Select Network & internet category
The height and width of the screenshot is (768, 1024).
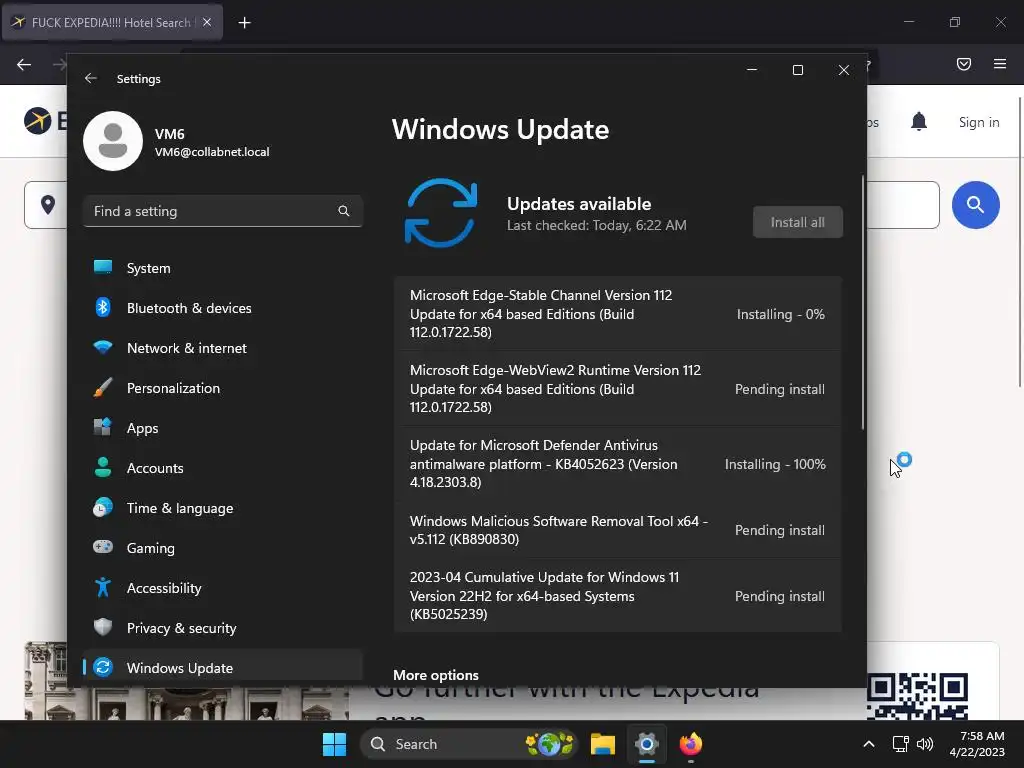(x=223, y=348)
